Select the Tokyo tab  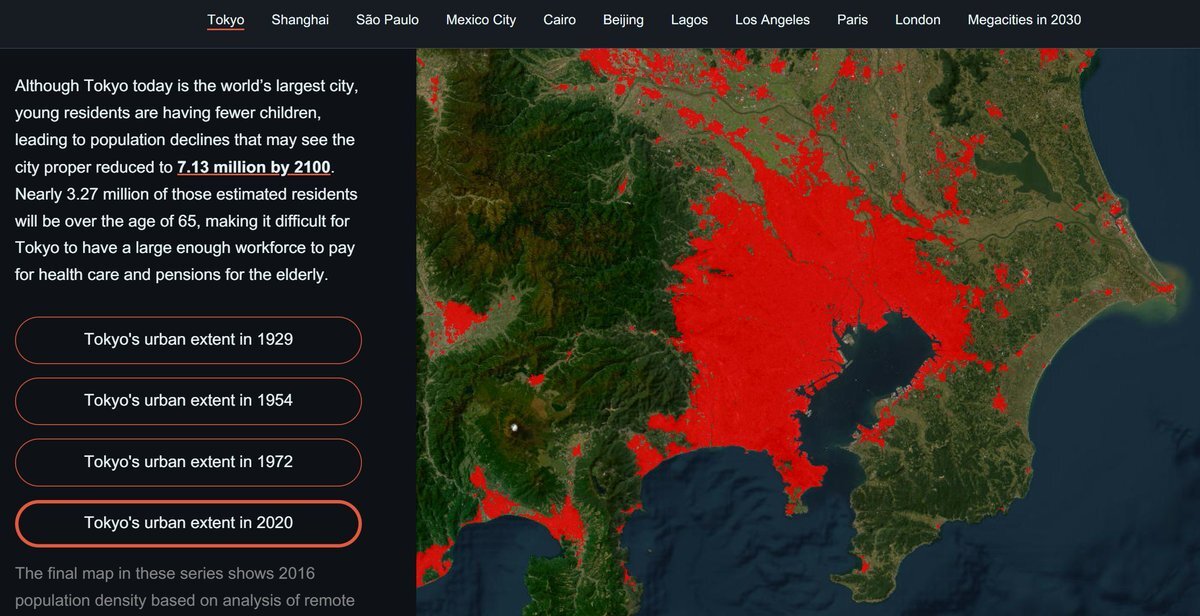click(225, 20)
